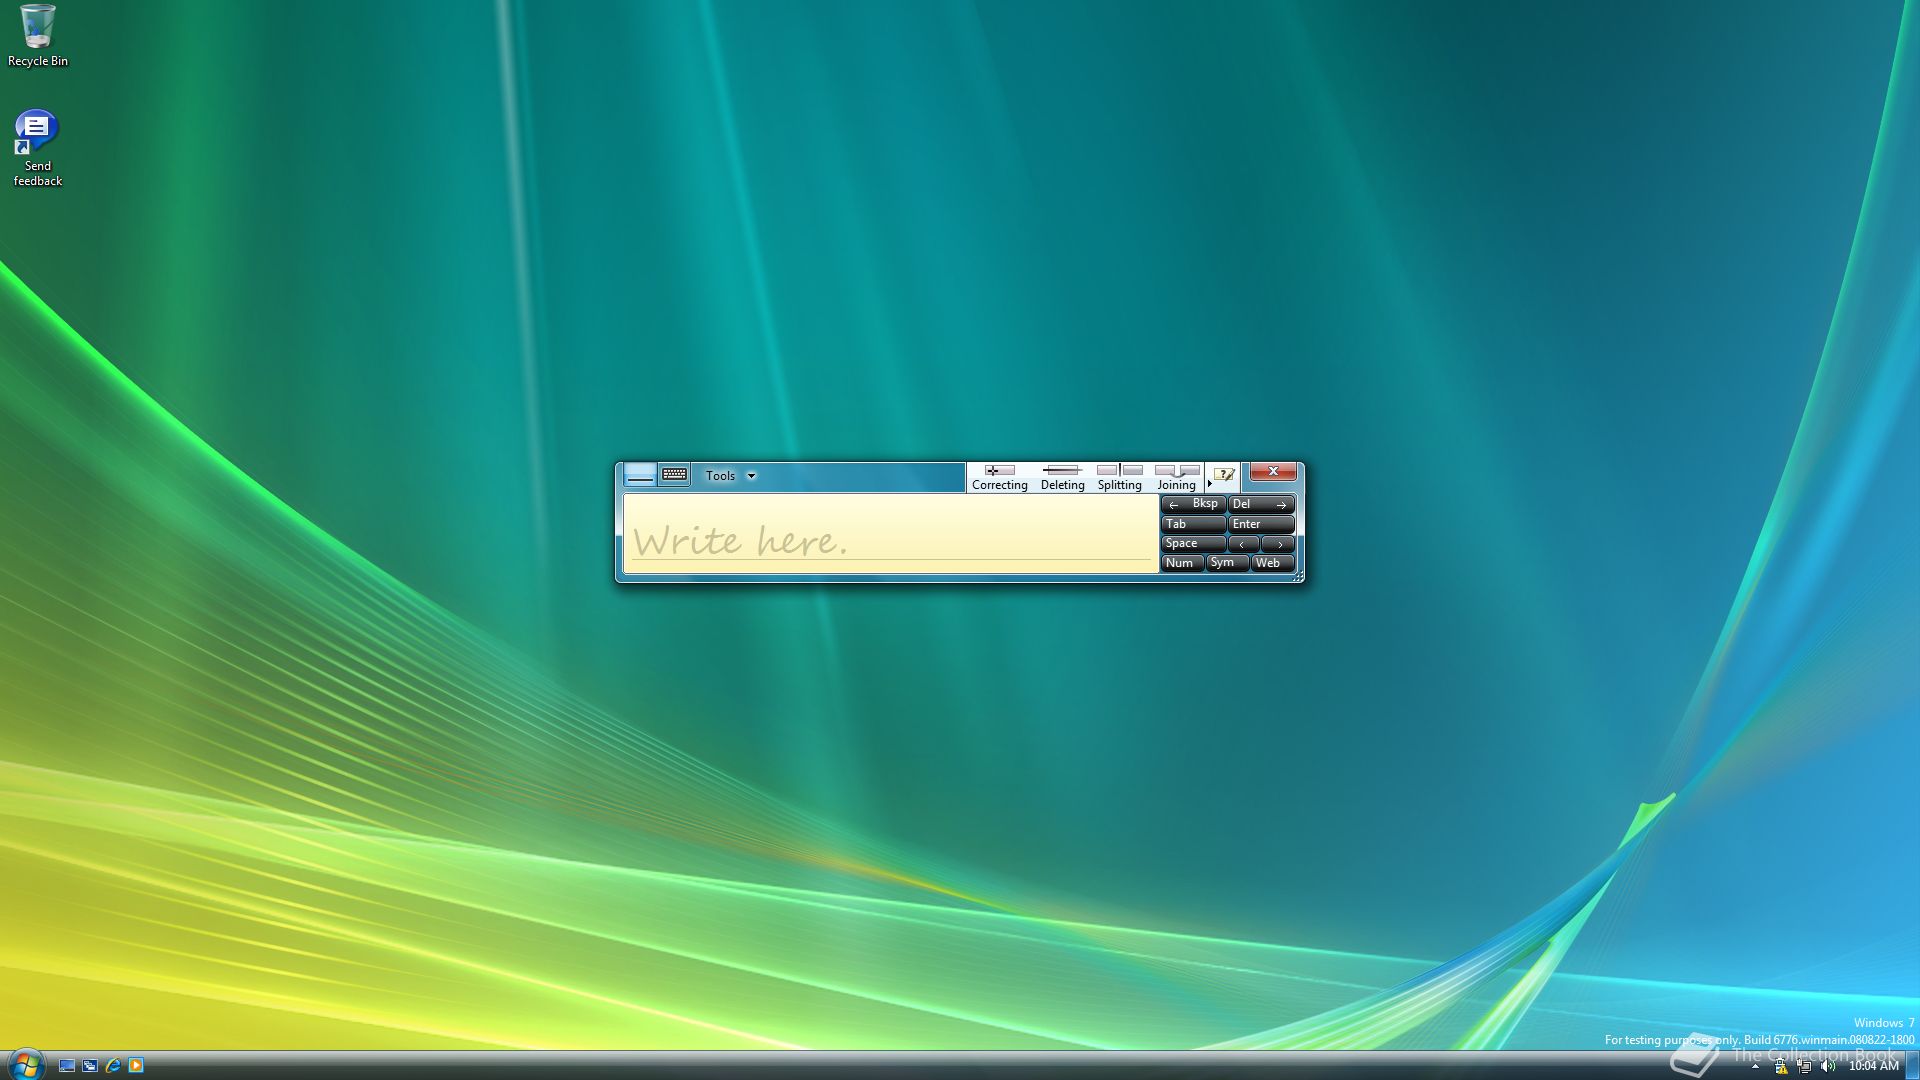Tap the Del key
The width and height of the screenshot is (1920, 1080).
tap(1261, 504)
